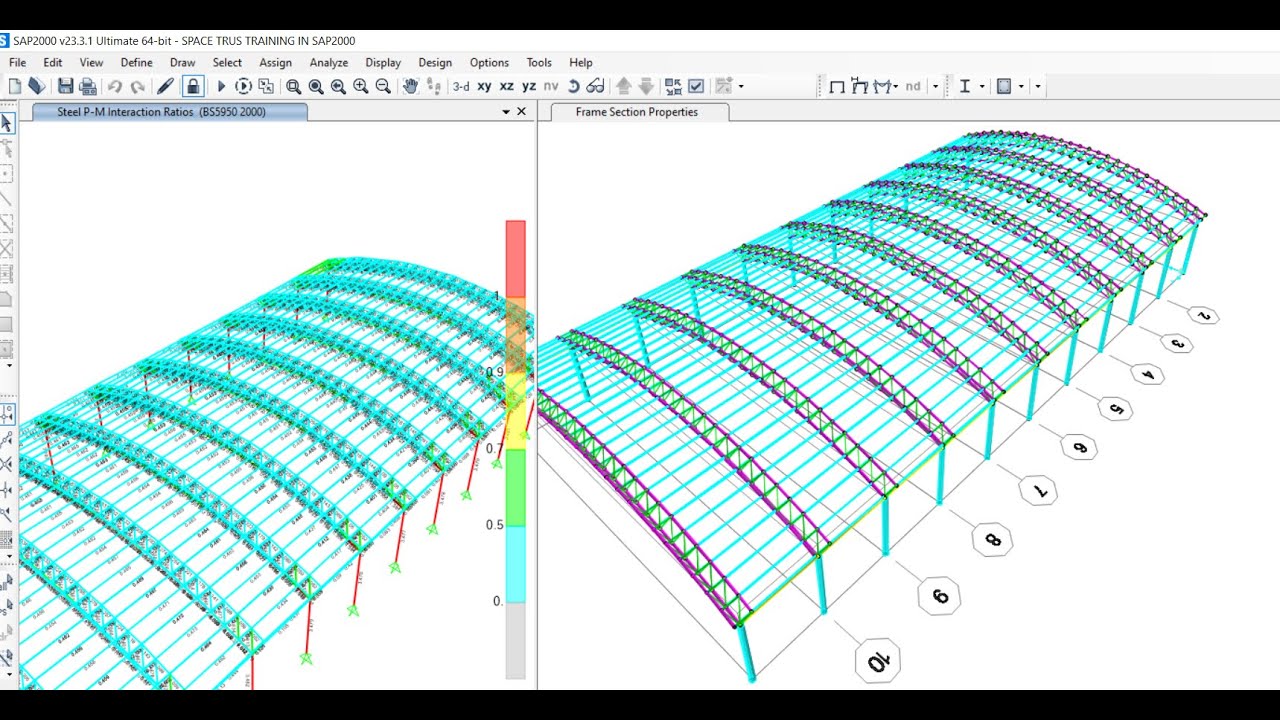
Task: Switch to the yz plane view
Action: (529, 86)
